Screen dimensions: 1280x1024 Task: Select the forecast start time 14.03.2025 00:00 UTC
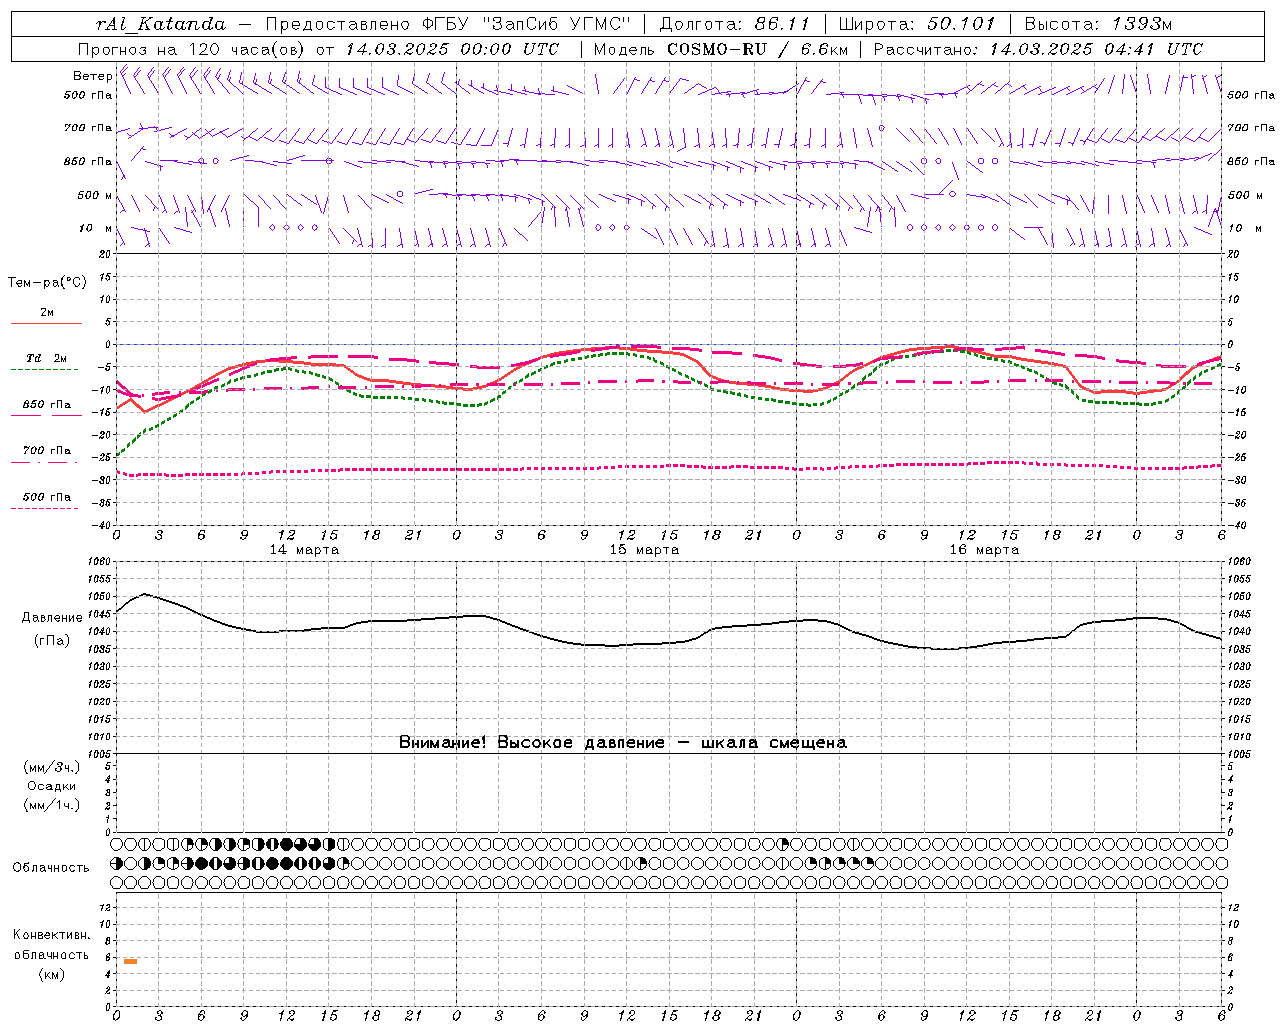click(x=452, y=49)
